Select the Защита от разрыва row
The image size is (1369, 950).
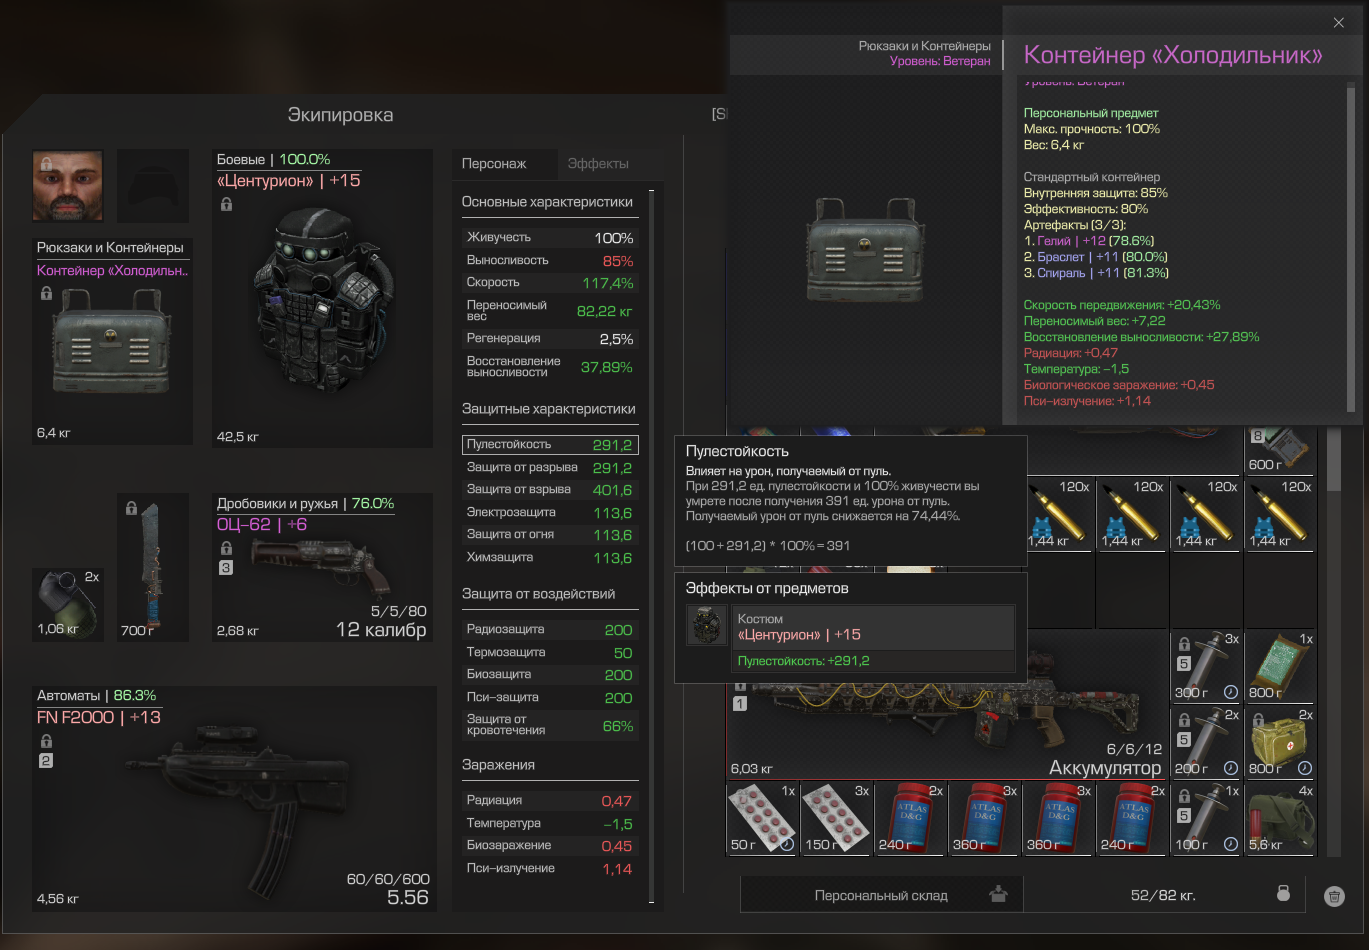tap(550, 467)
